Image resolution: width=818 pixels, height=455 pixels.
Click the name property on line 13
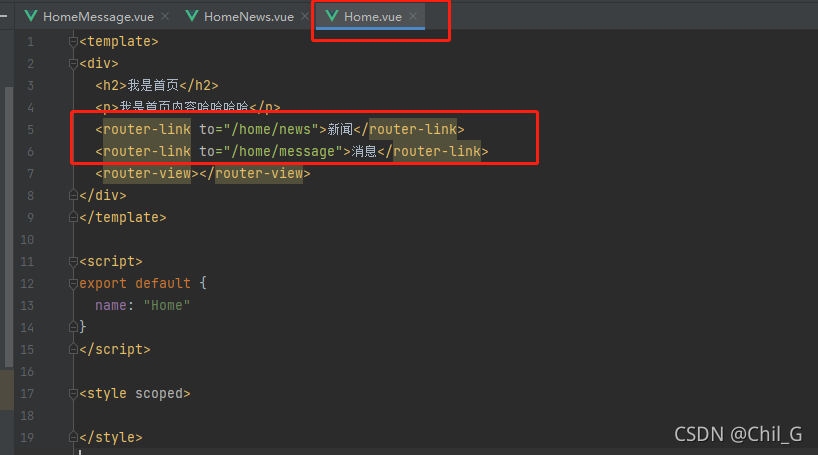111,305
